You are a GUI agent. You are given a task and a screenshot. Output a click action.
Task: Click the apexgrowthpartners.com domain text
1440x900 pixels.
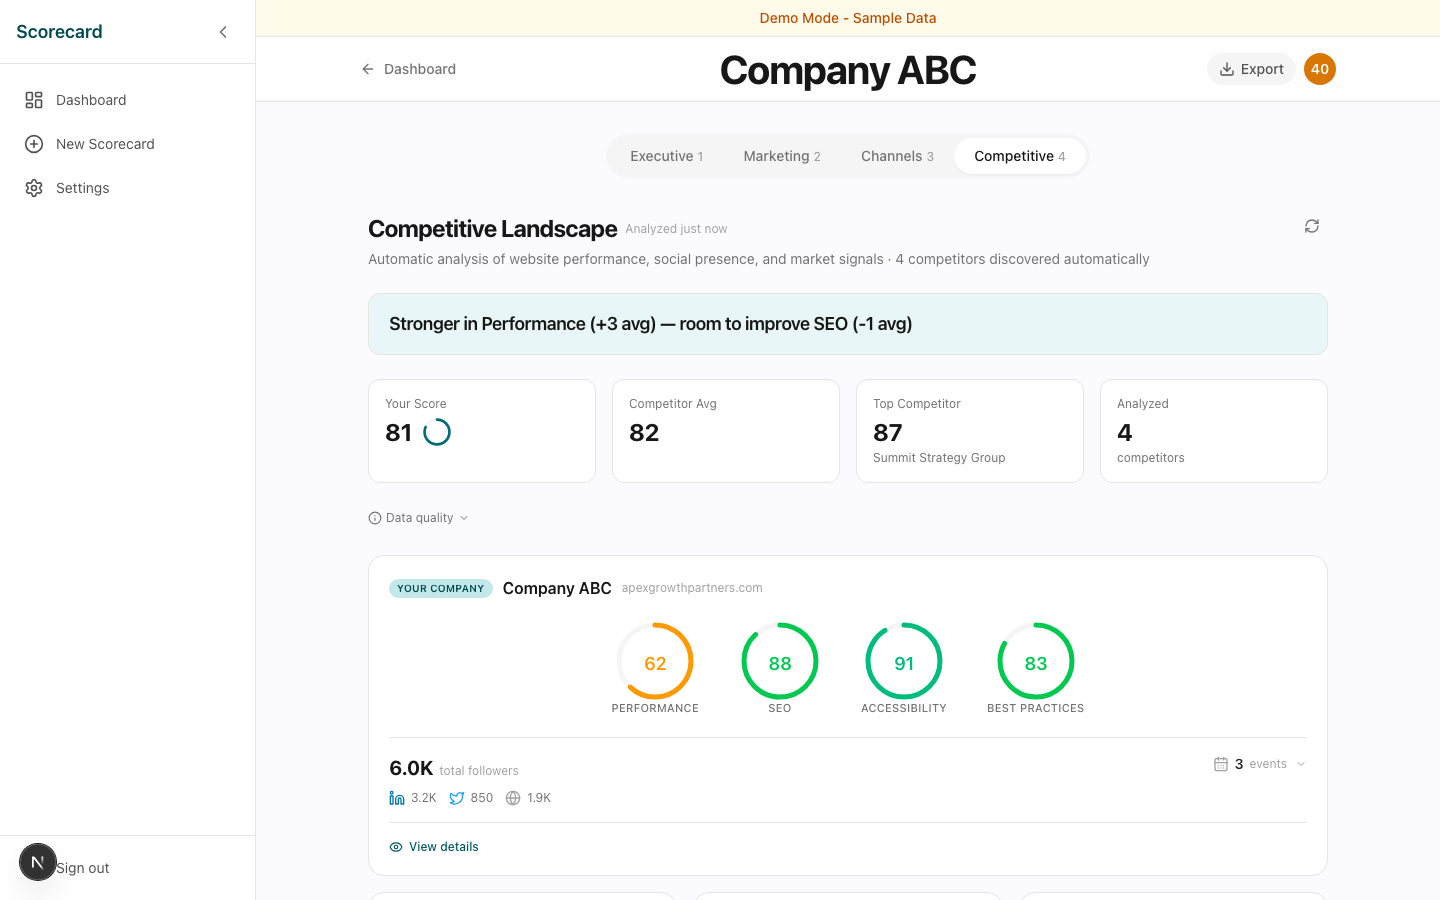tap(692, 588)
